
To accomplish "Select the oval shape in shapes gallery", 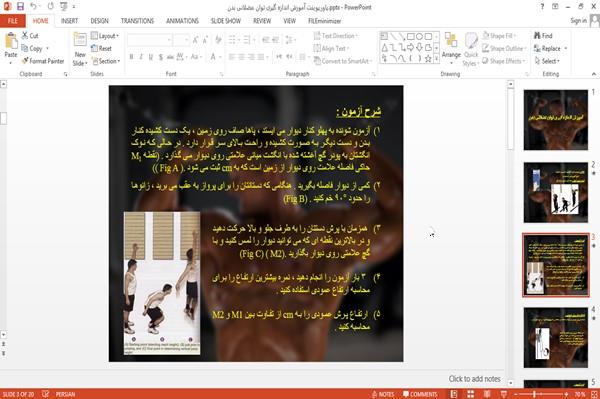I will click(419, 36).
